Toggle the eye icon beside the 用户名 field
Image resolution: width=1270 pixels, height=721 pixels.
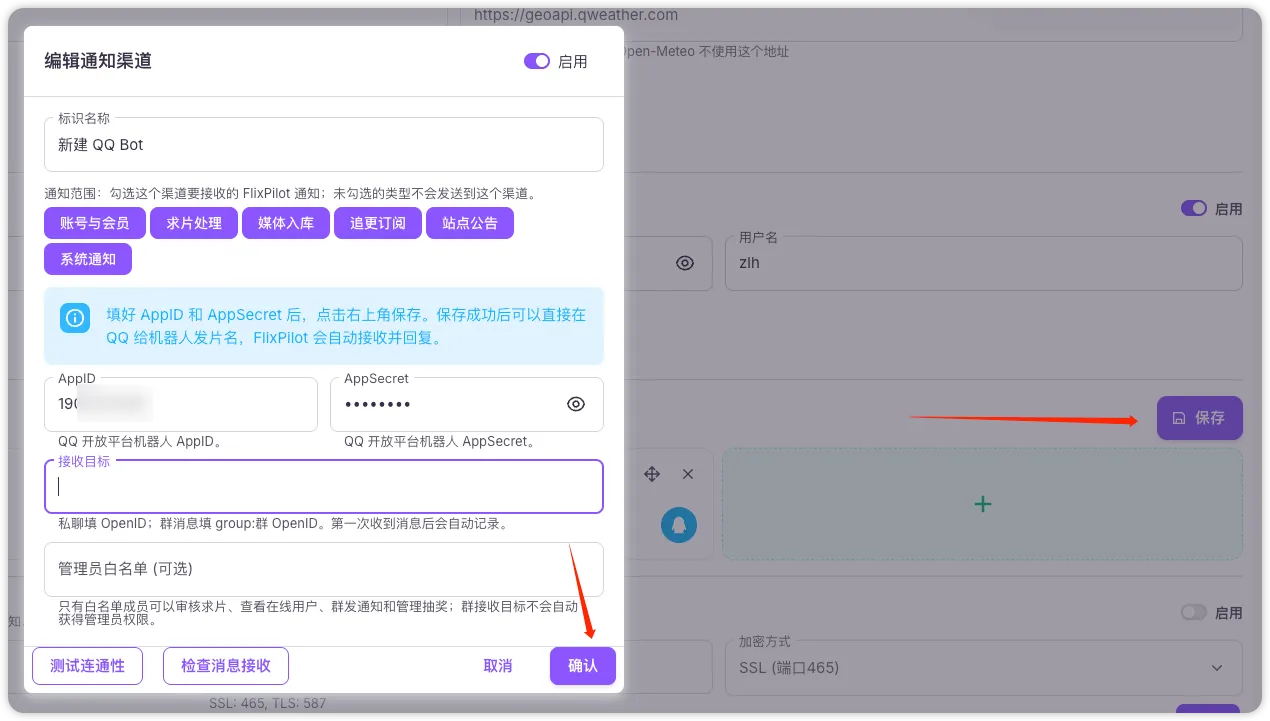coord(685,263)
